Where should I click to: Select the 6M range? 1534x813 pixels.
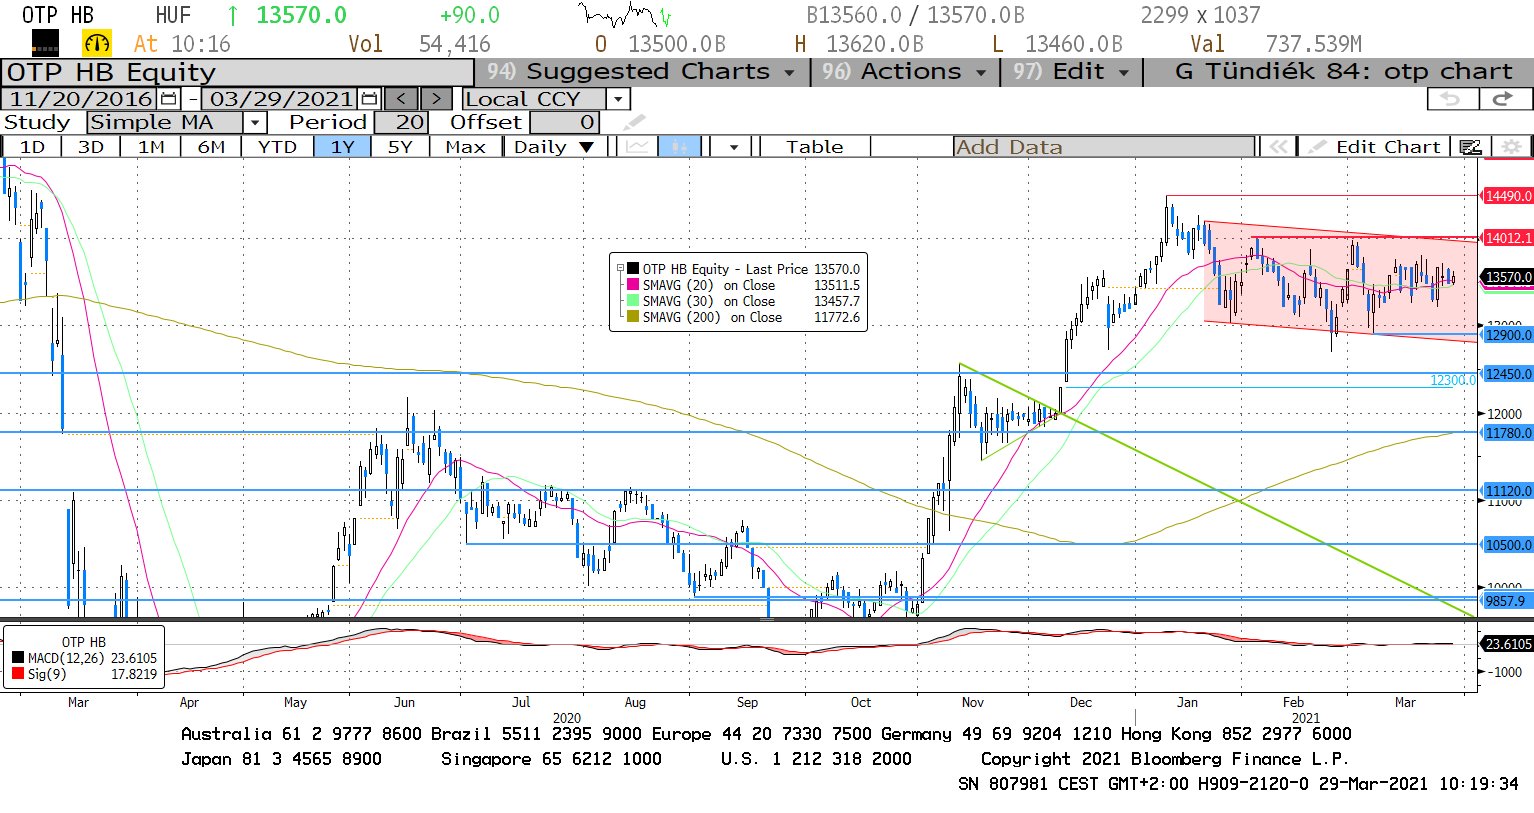pos(211,147)
